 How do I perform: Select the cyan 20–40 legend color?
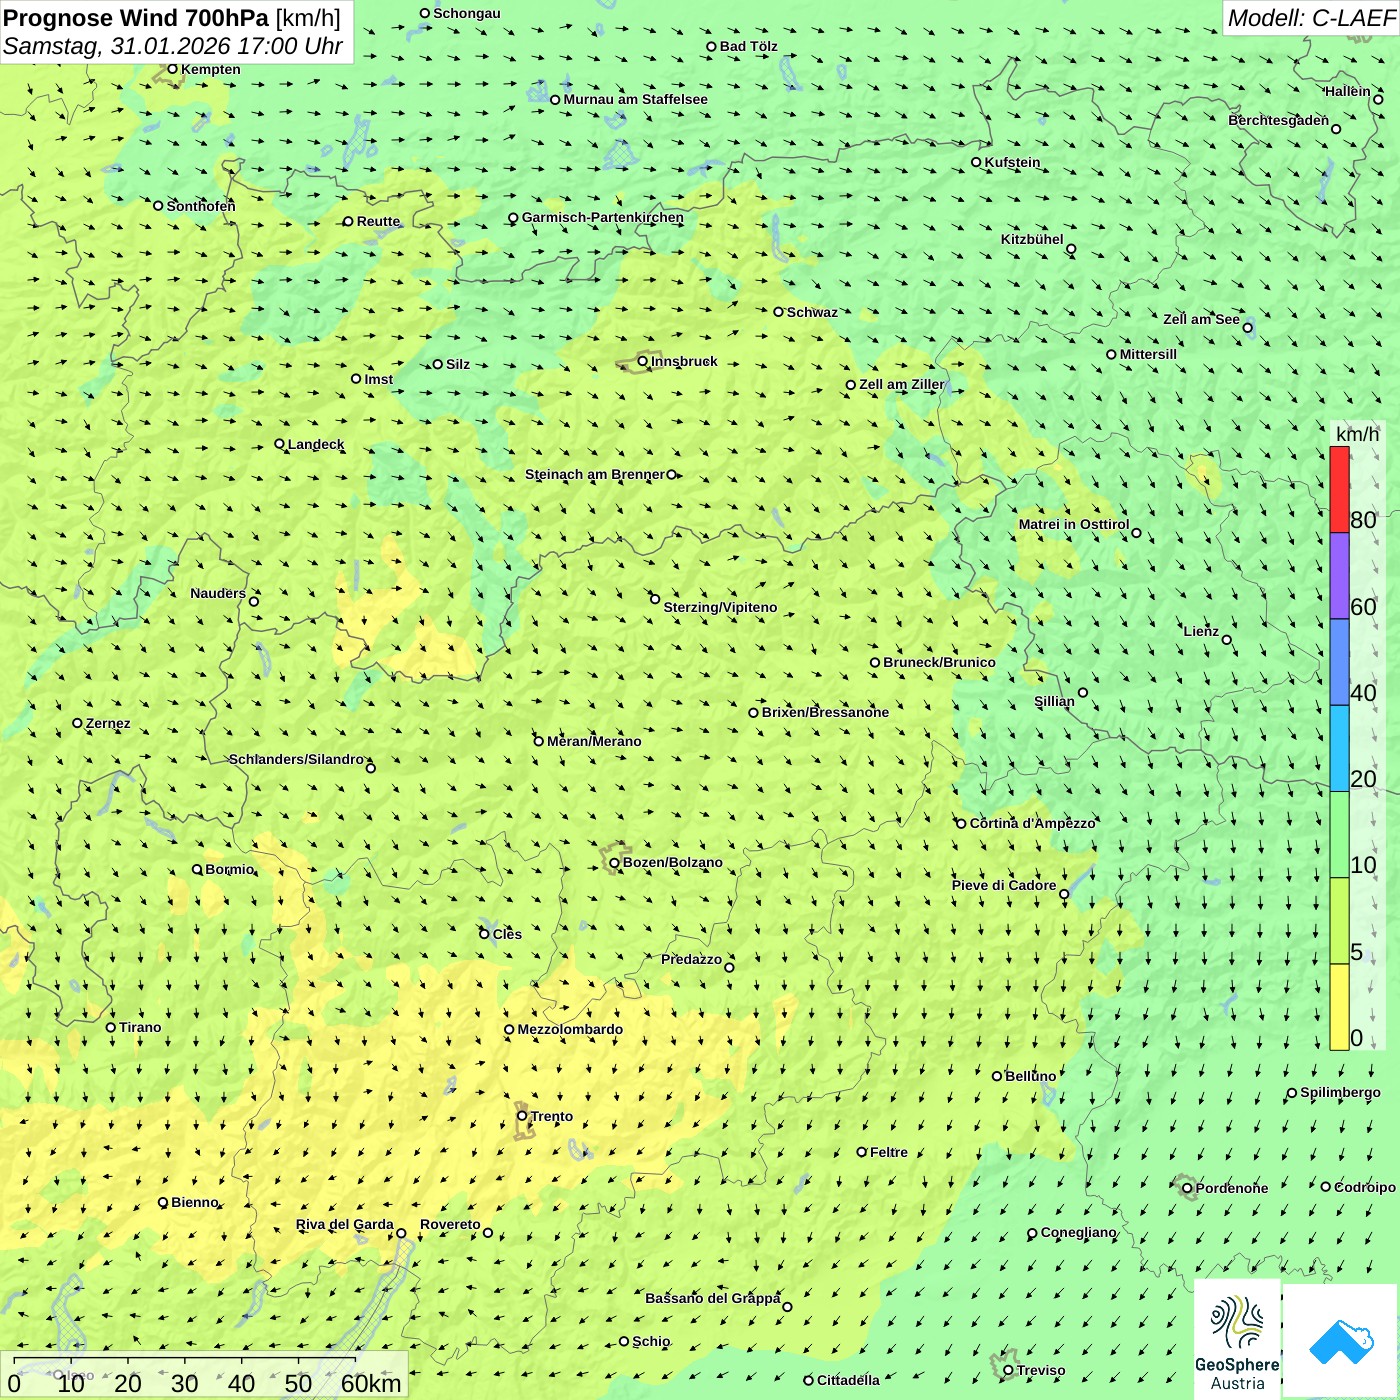(1339, 749)
